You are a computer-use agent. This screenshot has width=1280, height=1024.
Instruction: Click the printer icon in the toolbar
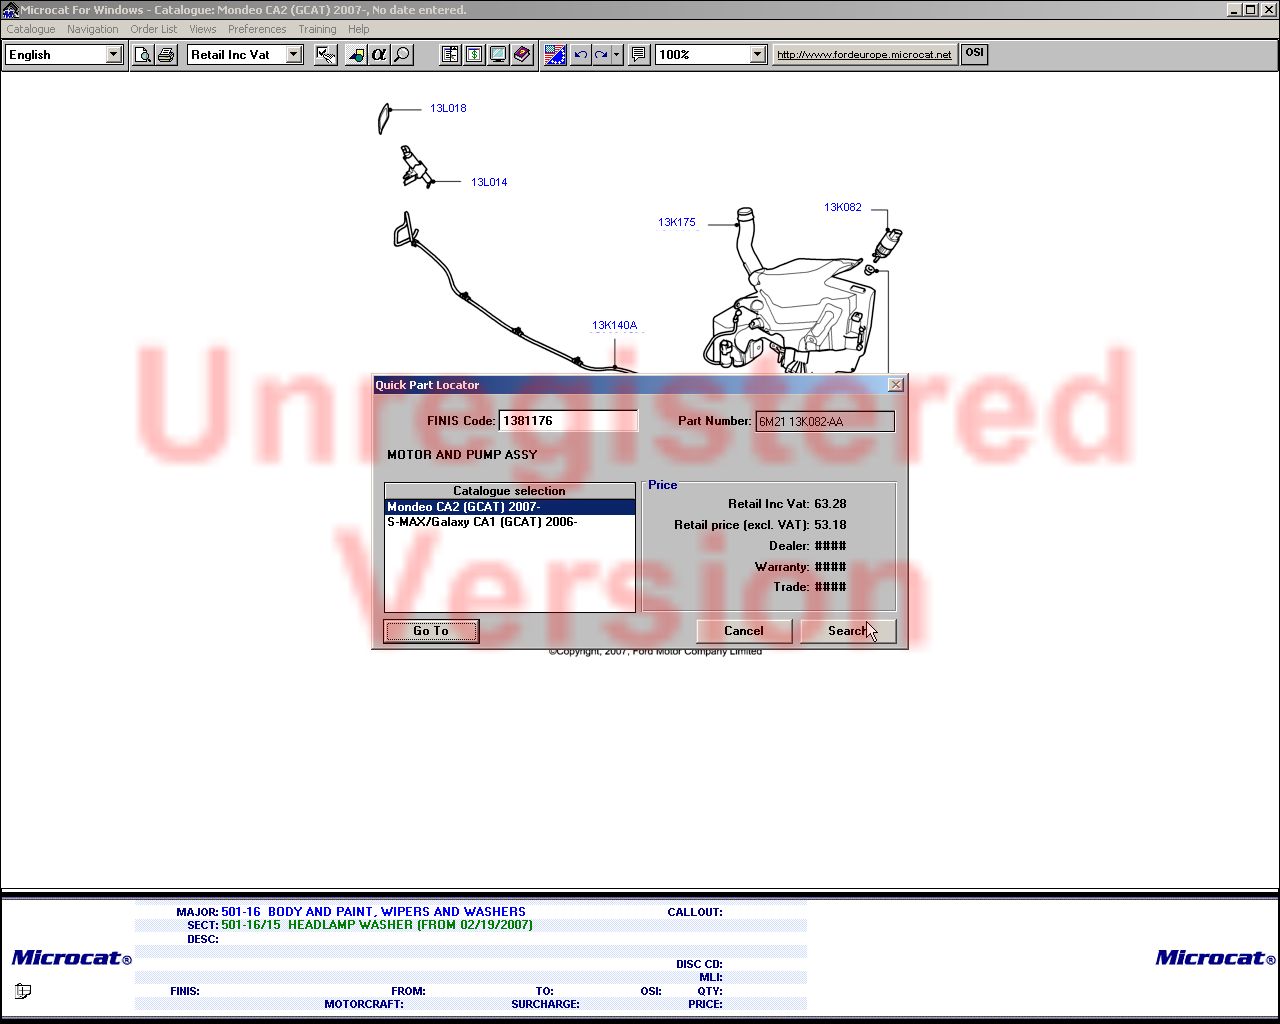click(x=166, y=55)
